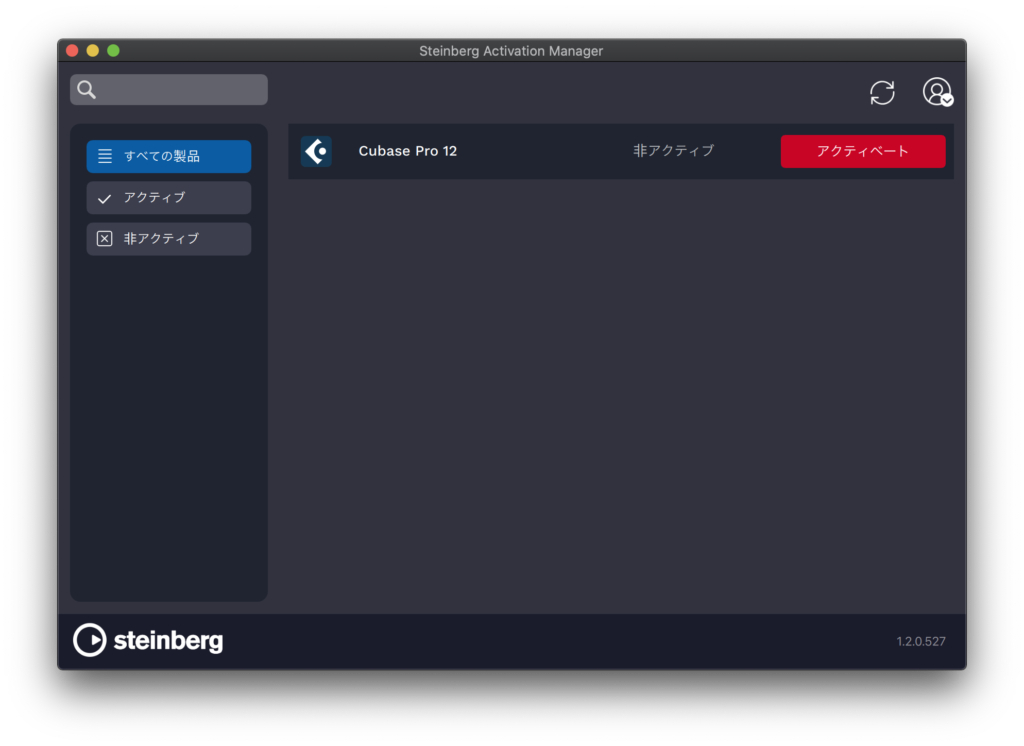Screen dimensions: 1024x746
Task: Click the crossed-box icon on 非アクティブ filter
Action: (105, 239)
